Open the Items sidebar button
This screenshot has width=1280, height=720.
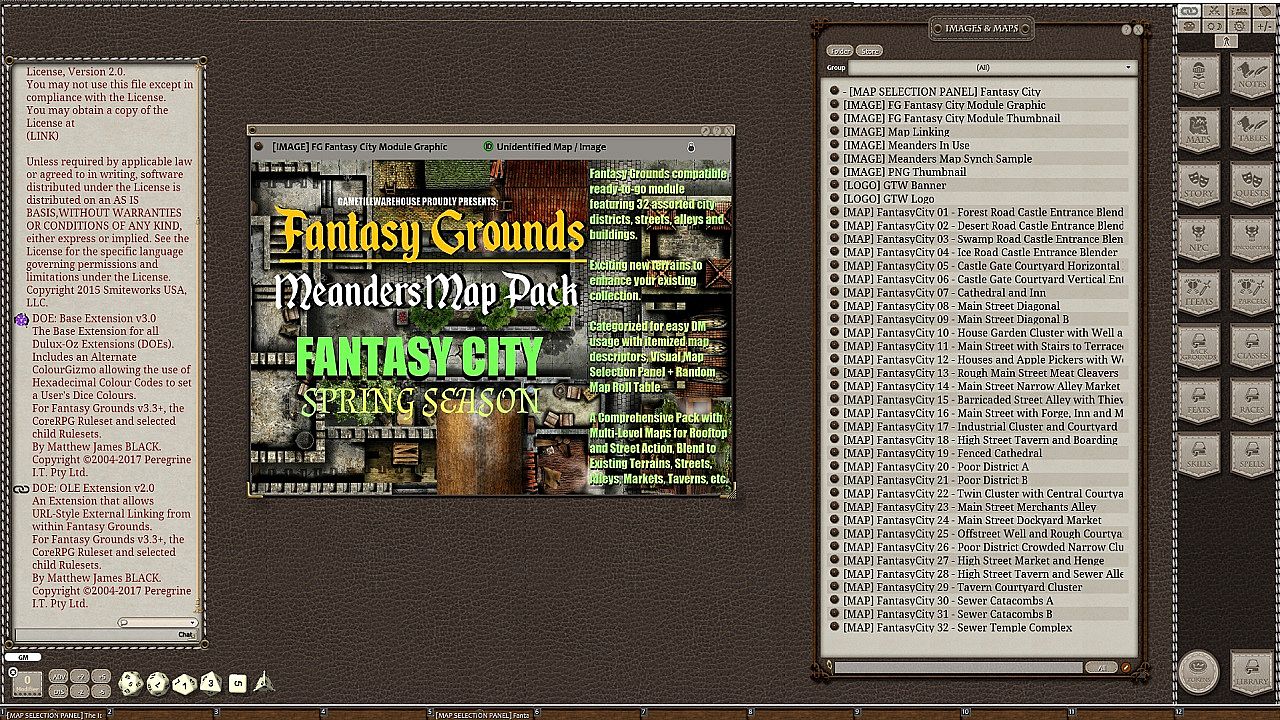click(1198, 293)
